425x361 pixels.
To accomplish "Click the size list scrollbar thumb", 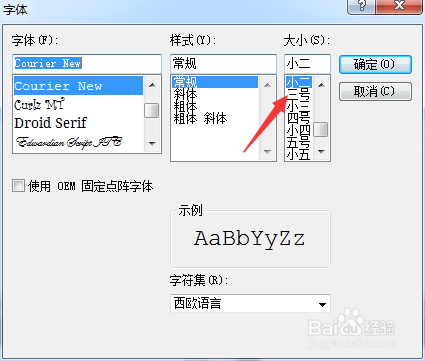I will (321, 129).
